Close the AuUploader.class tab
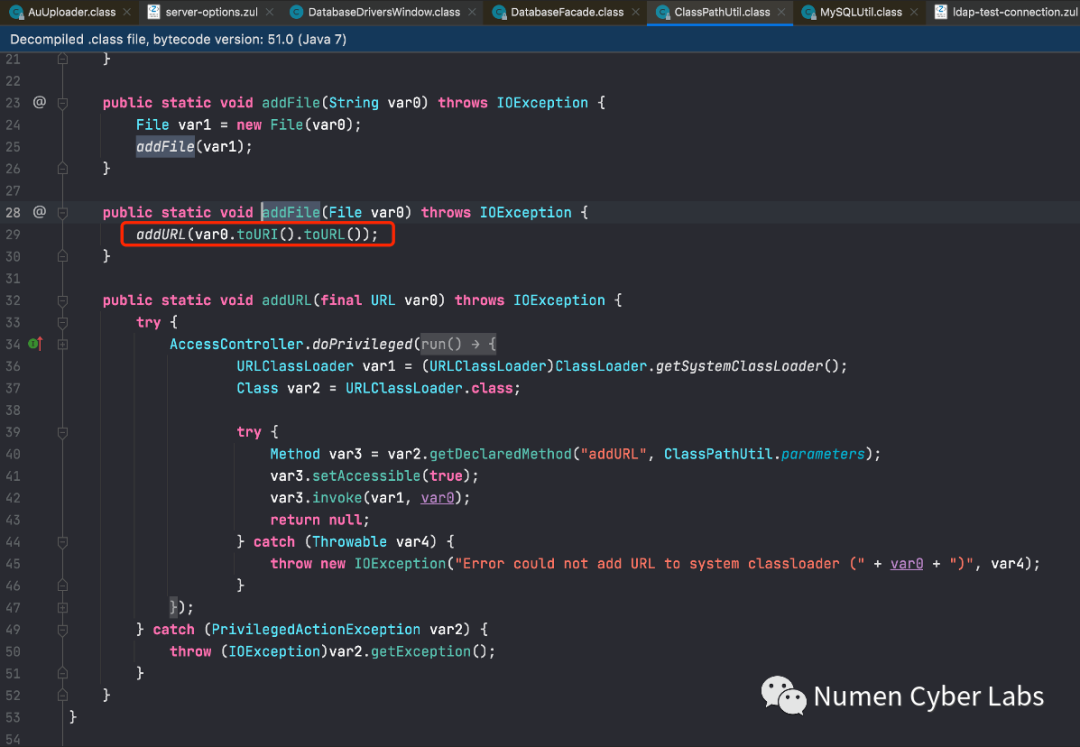 click(x=127, y=12)
